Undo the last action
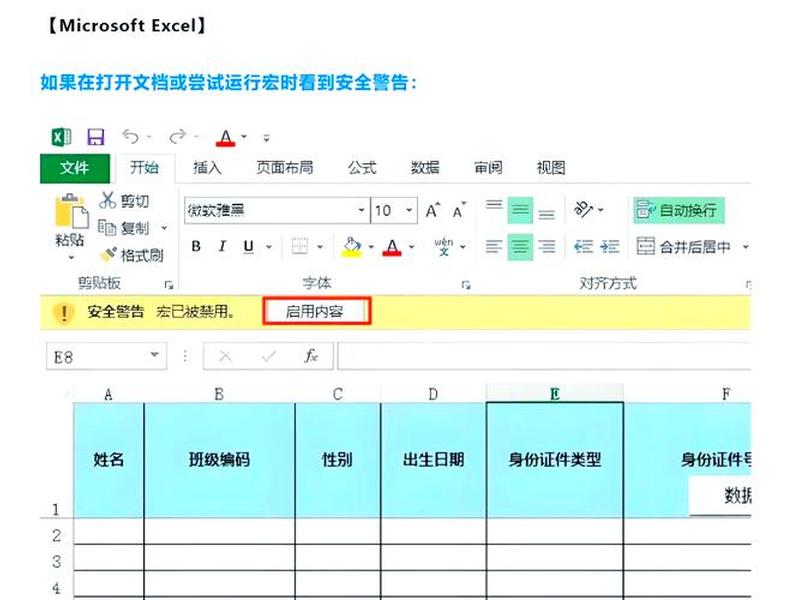Image resolution: width=800 pixels, height=600 pixels. point(131,136)
